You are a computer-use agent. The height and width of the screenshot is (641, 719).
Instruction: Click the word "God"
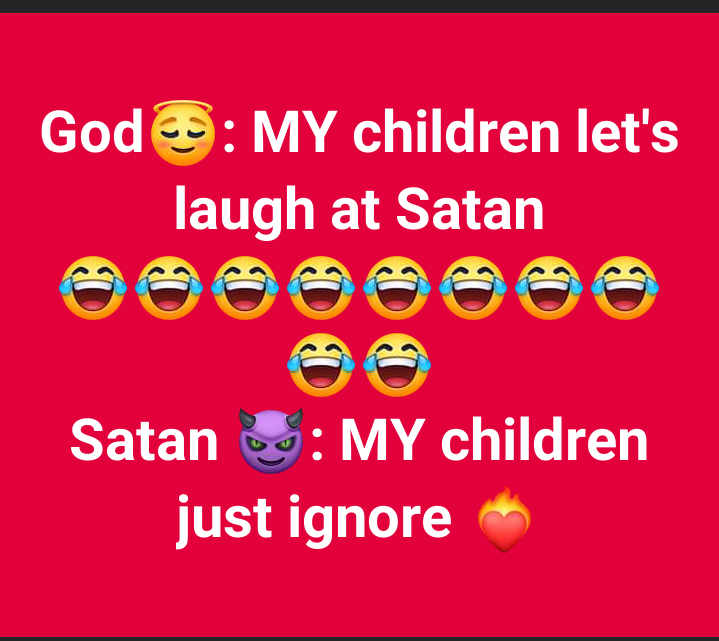92,132
